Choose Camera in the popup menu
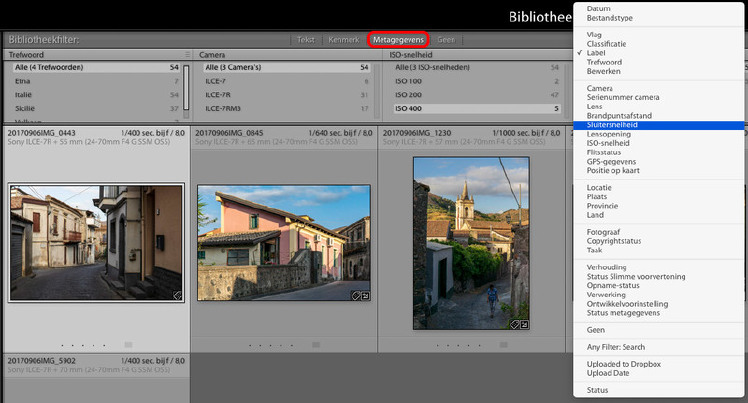The image size is (748, 403). click(600, 88)
